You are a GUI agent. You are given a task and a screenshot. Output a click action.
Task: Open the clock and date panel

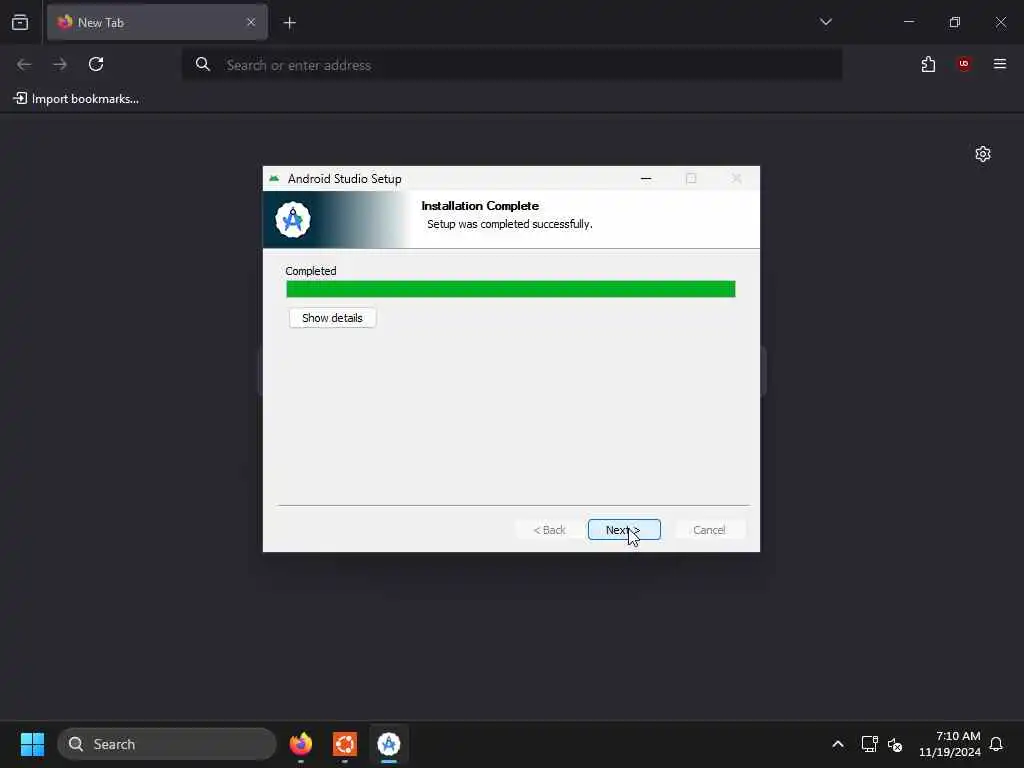point(950,744)
